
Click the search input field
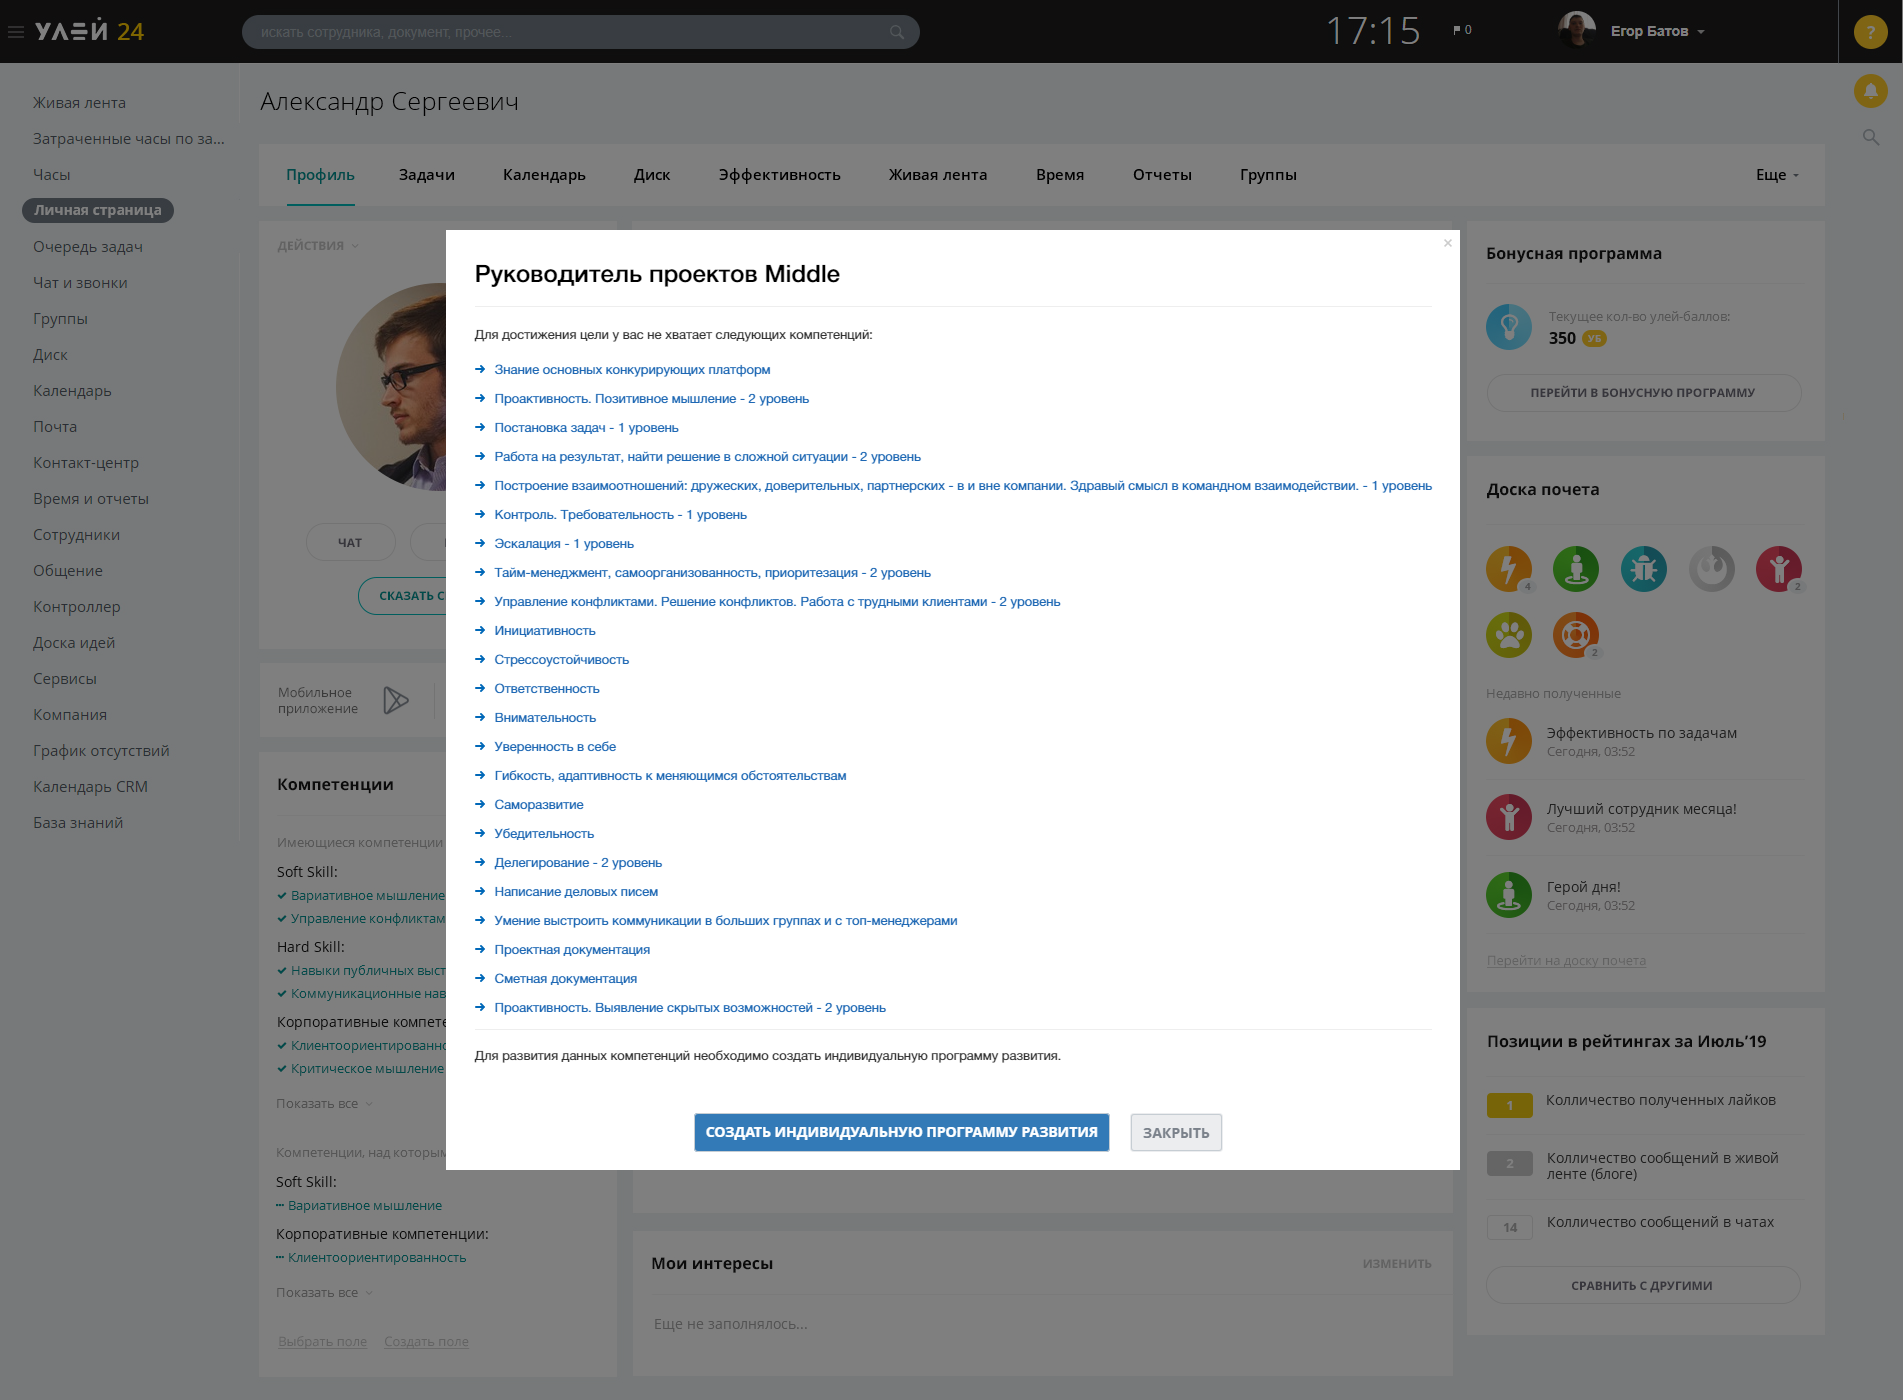(x=570, y=32)
